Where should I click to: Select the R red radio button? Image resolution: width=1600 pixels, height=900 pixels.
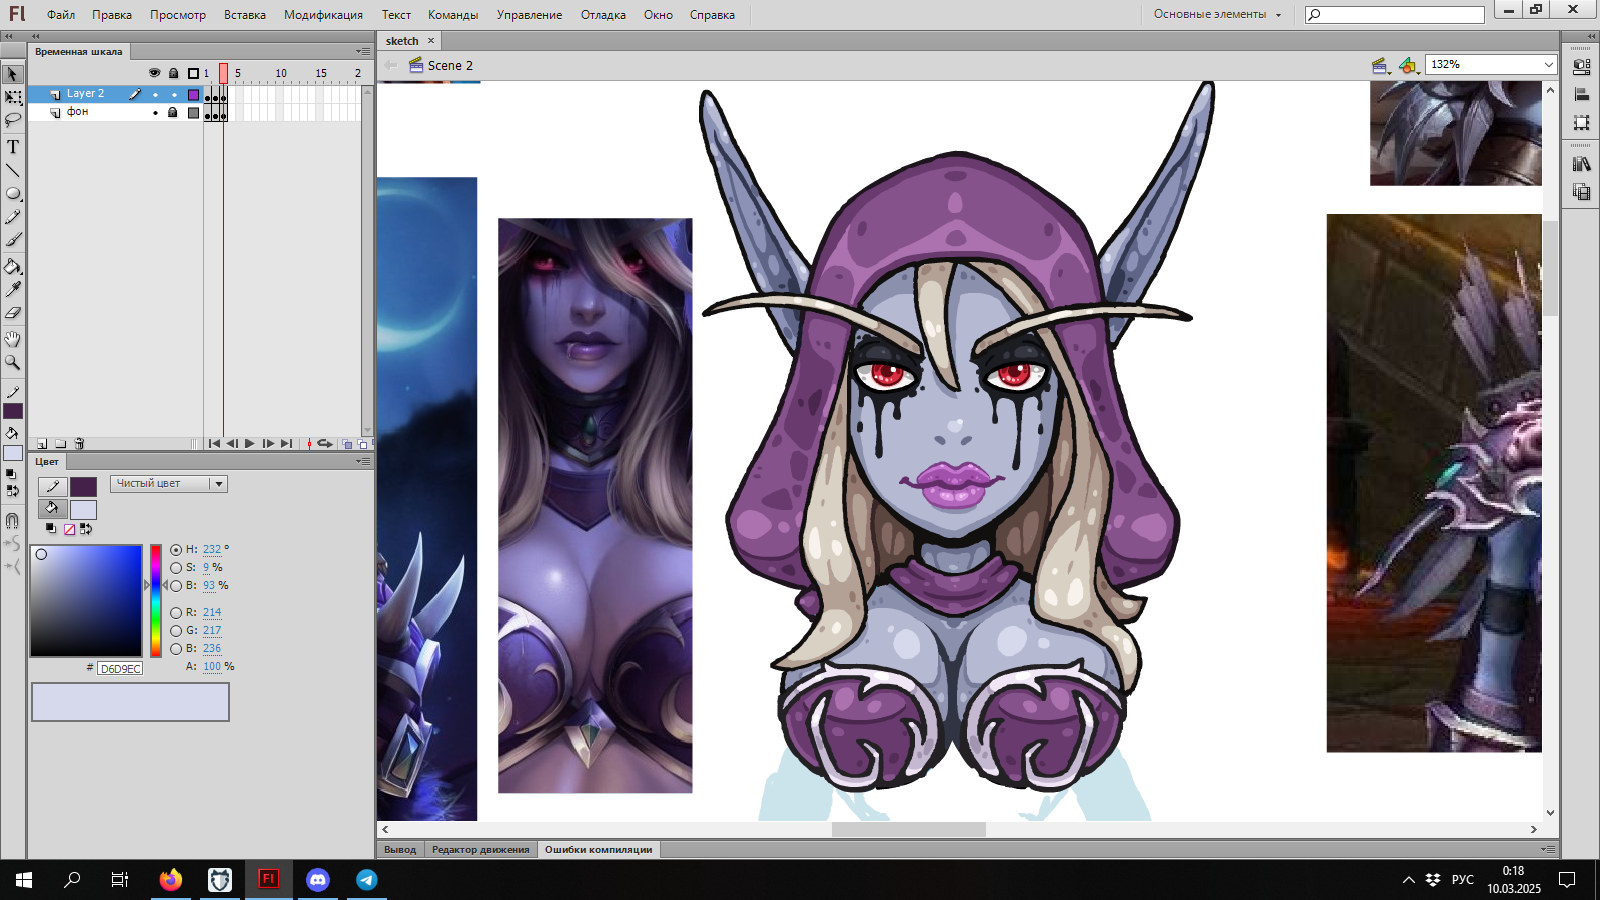click(176, 613)
